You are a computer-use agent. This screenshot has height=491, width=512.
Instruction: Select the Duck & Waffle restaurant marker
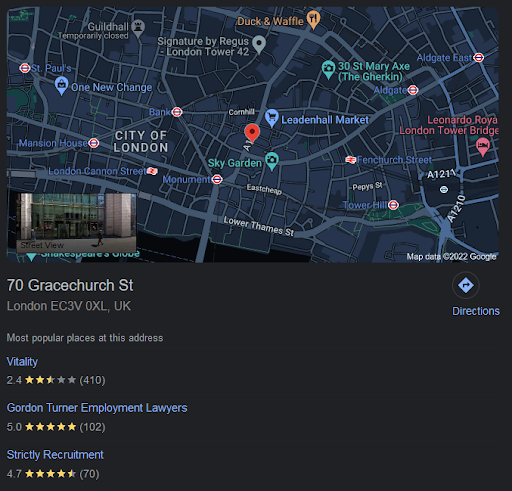(313, 19)
